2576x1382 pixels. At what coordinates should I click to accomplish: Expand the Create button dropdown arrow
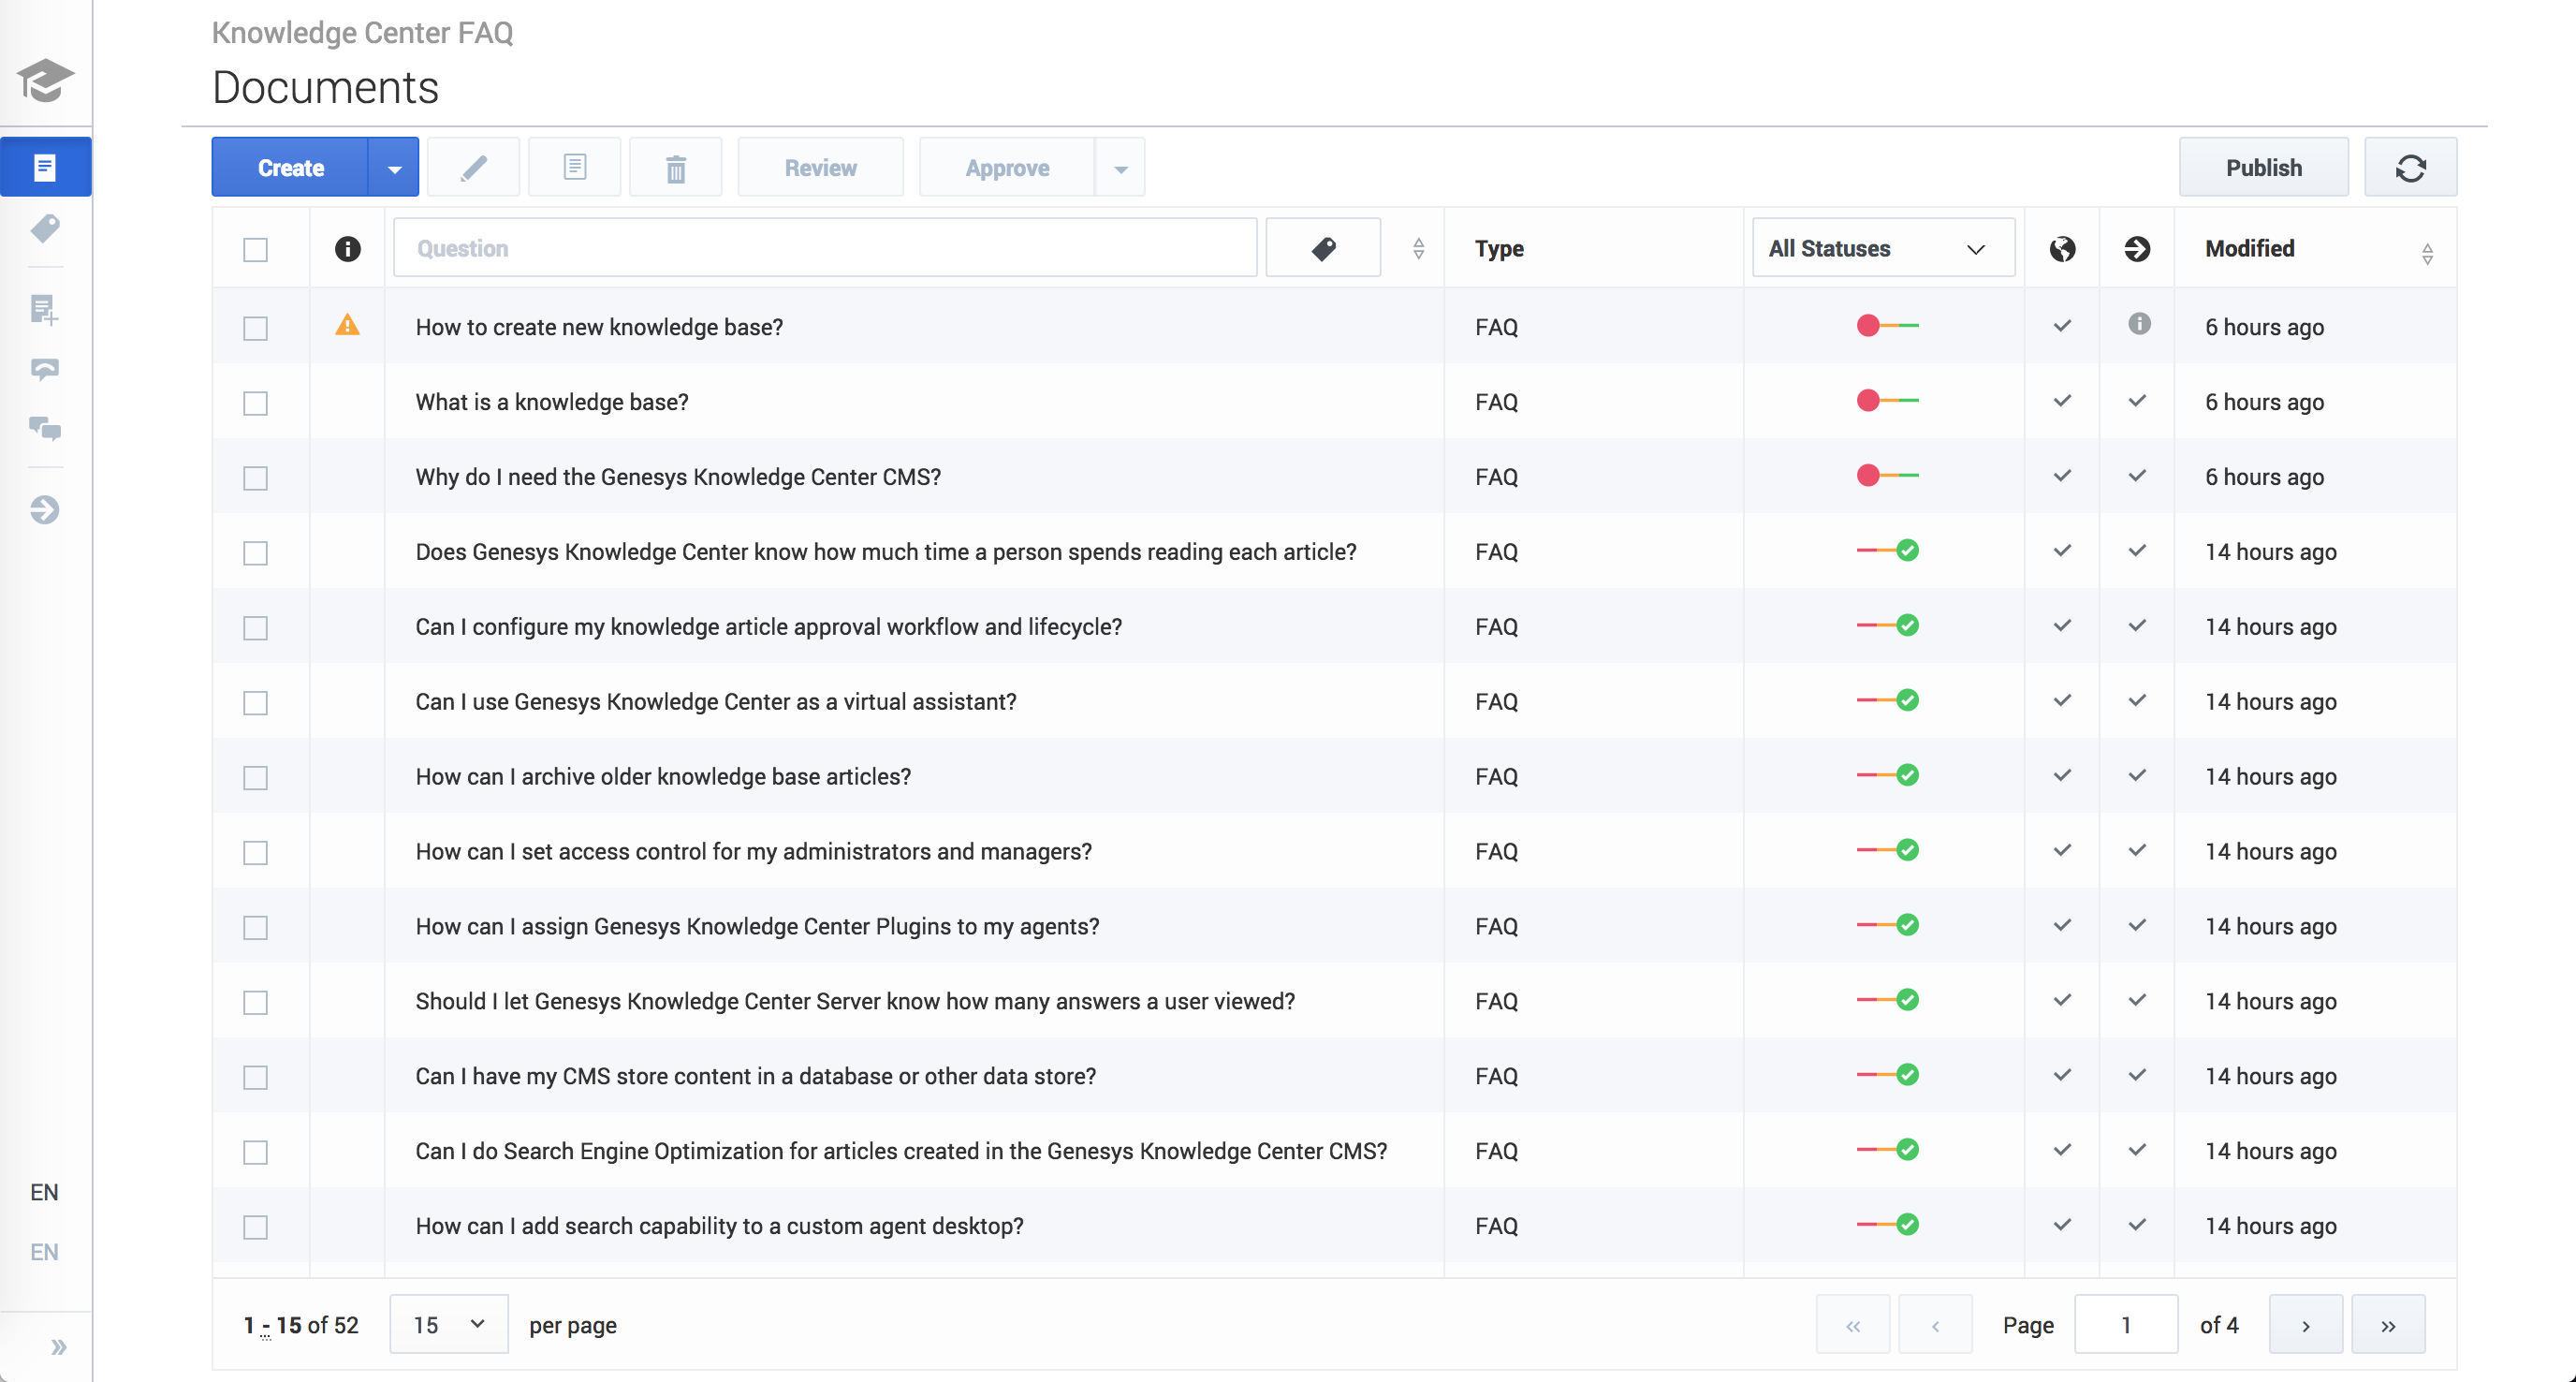pos(394,168)
